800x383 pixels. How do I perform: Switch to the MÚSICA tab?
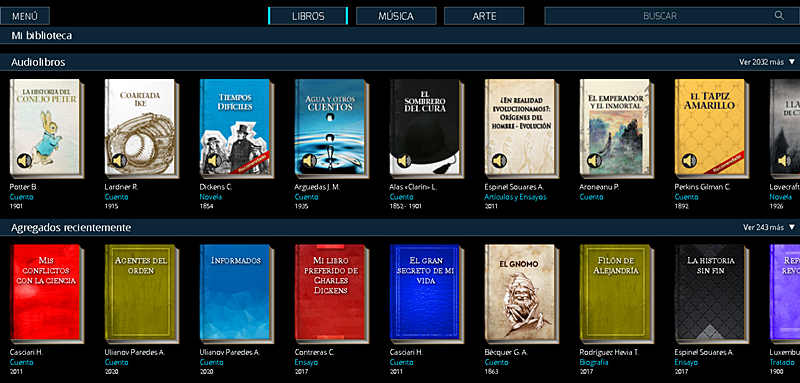point(396,16)
